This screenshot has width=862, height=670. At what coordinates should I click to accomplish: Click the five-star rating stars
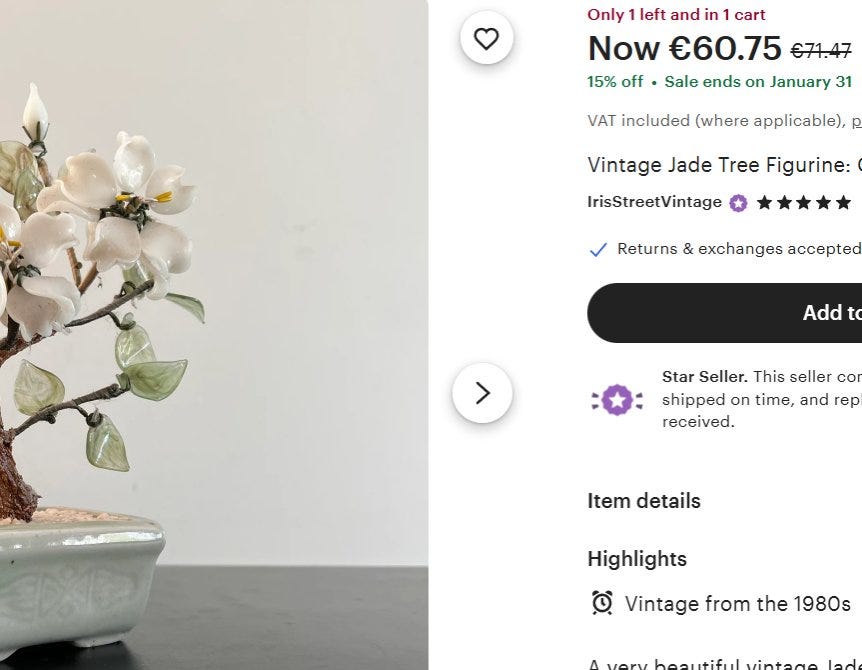pyautogui.click(x=803, y=203)
